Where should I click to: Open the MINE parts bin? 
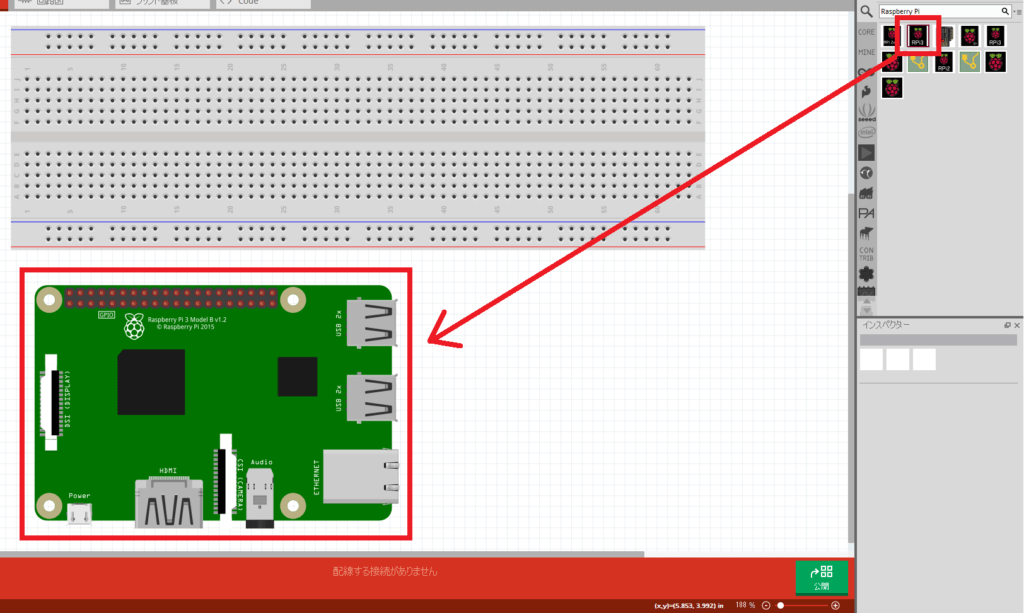pyautogui.click(x=866, y=52)
